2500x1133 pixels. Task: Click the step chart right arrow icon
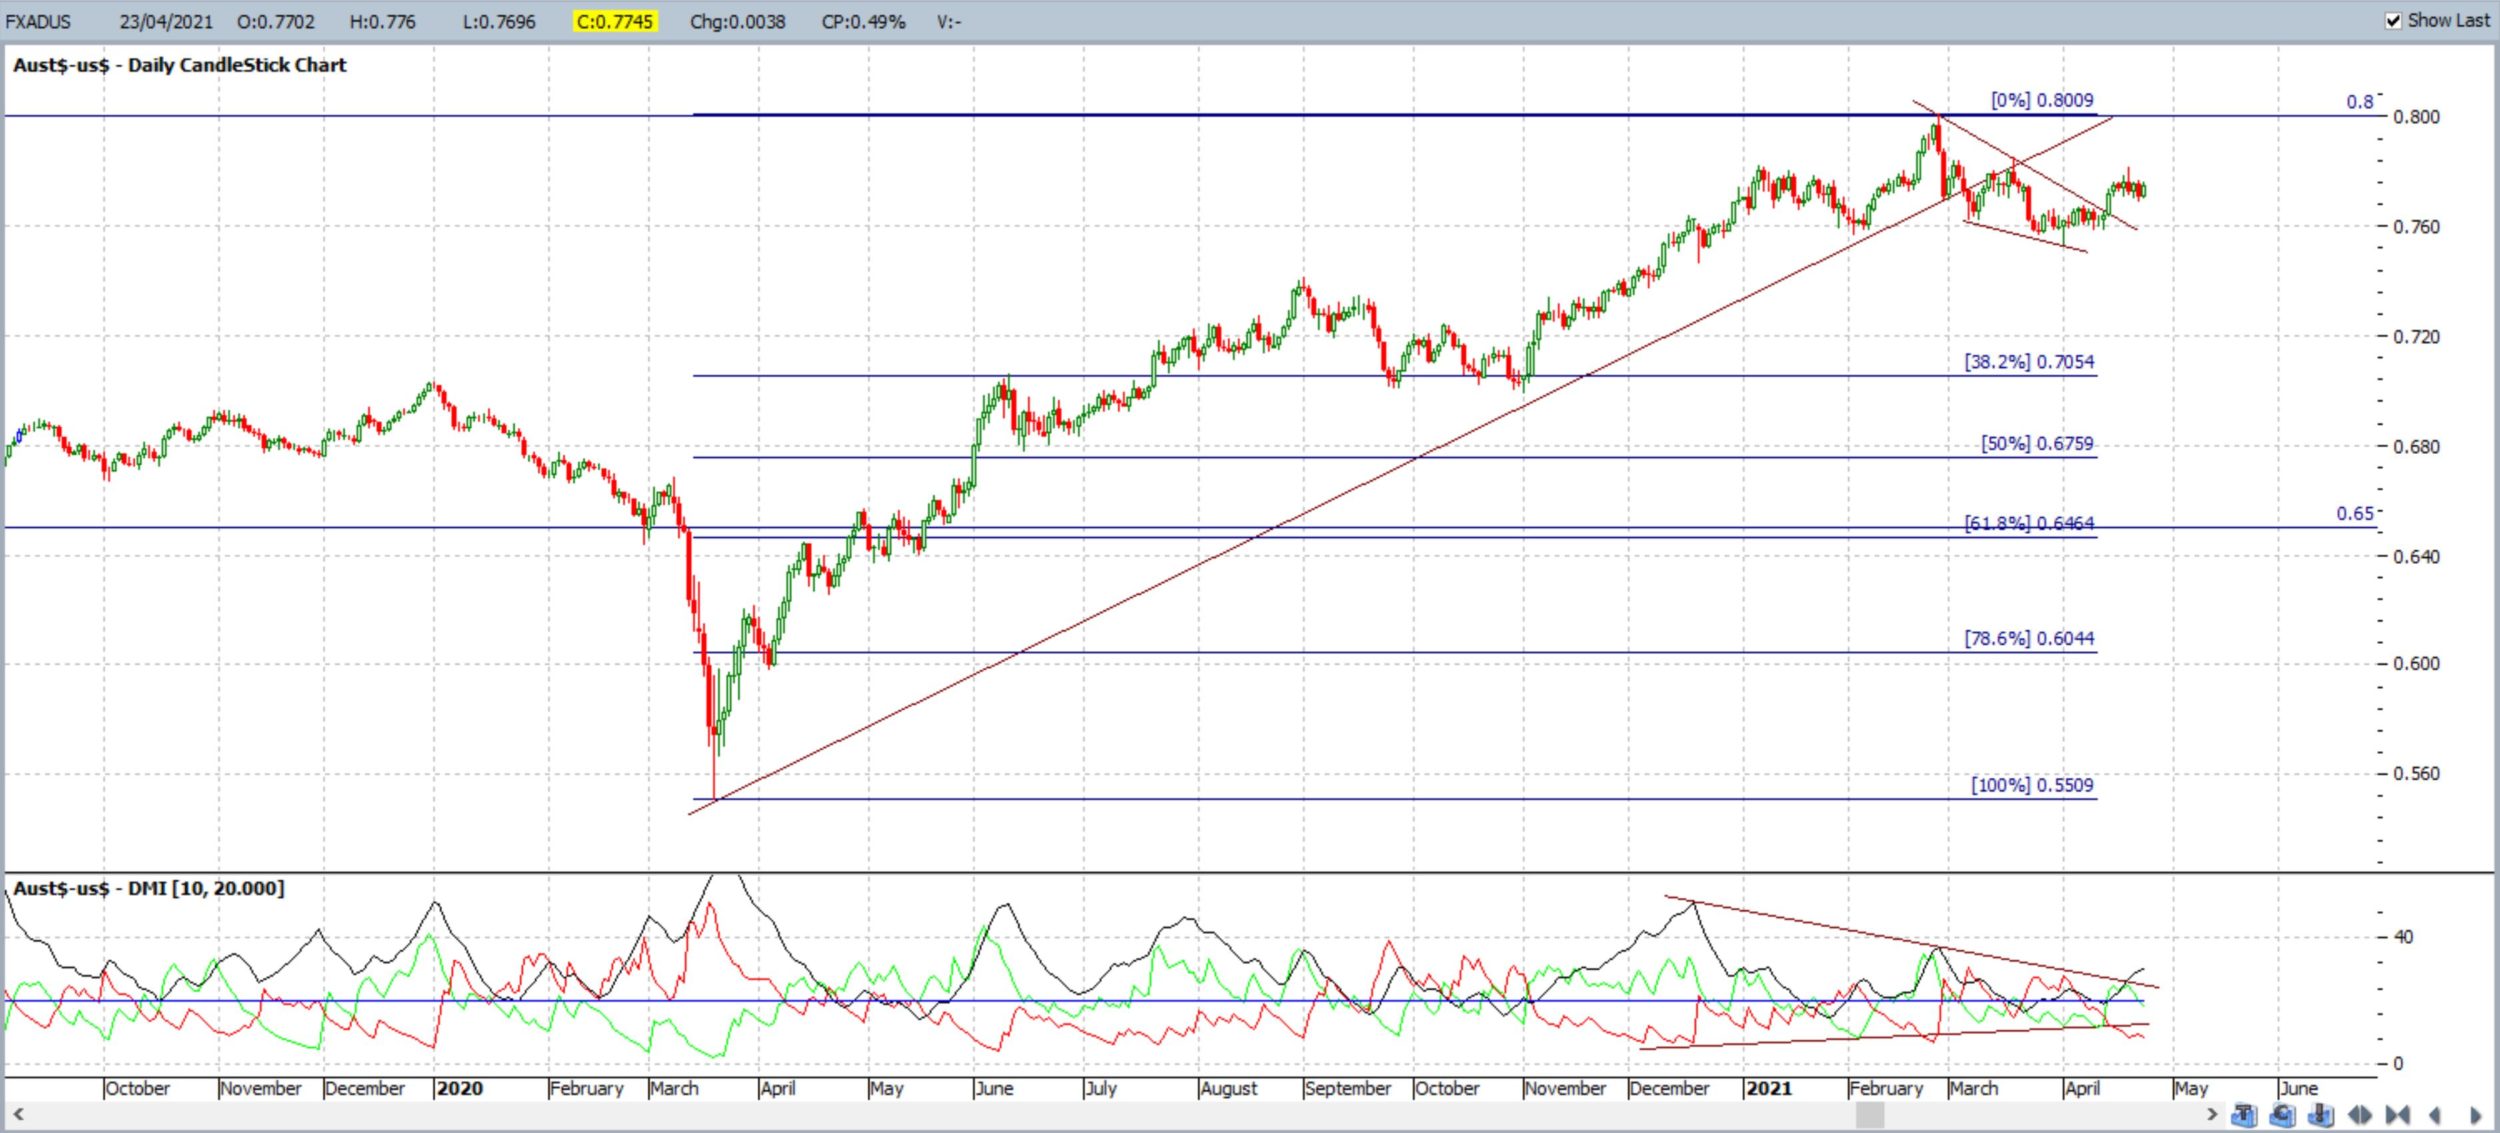(x=2476, y=1114)
